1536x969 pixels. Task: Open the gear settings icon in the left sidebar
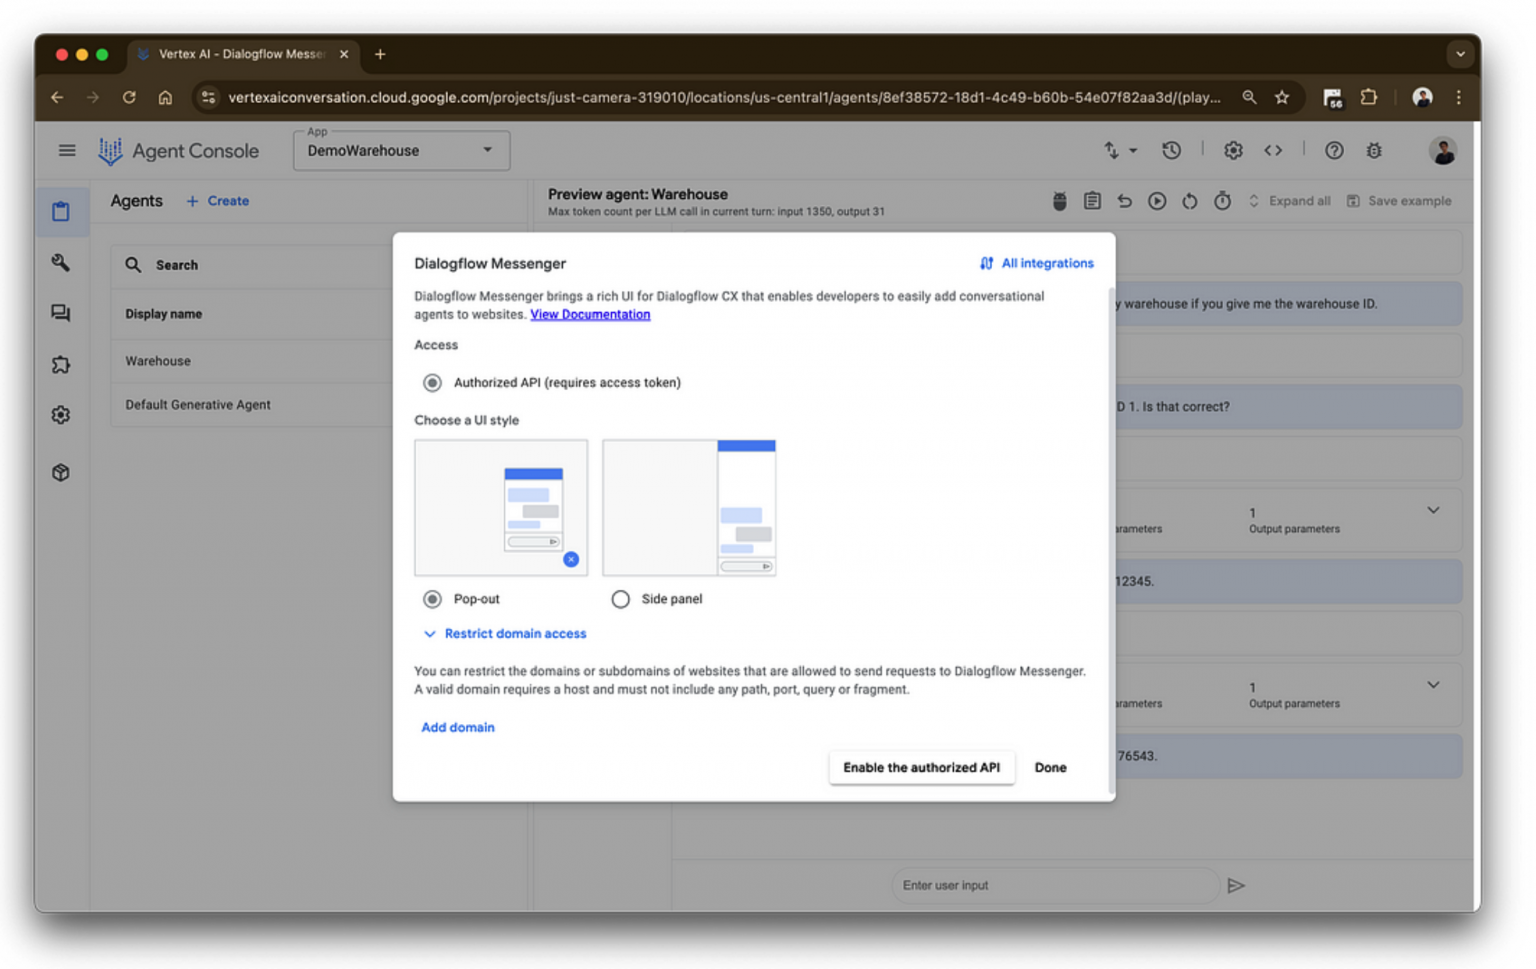61,414
